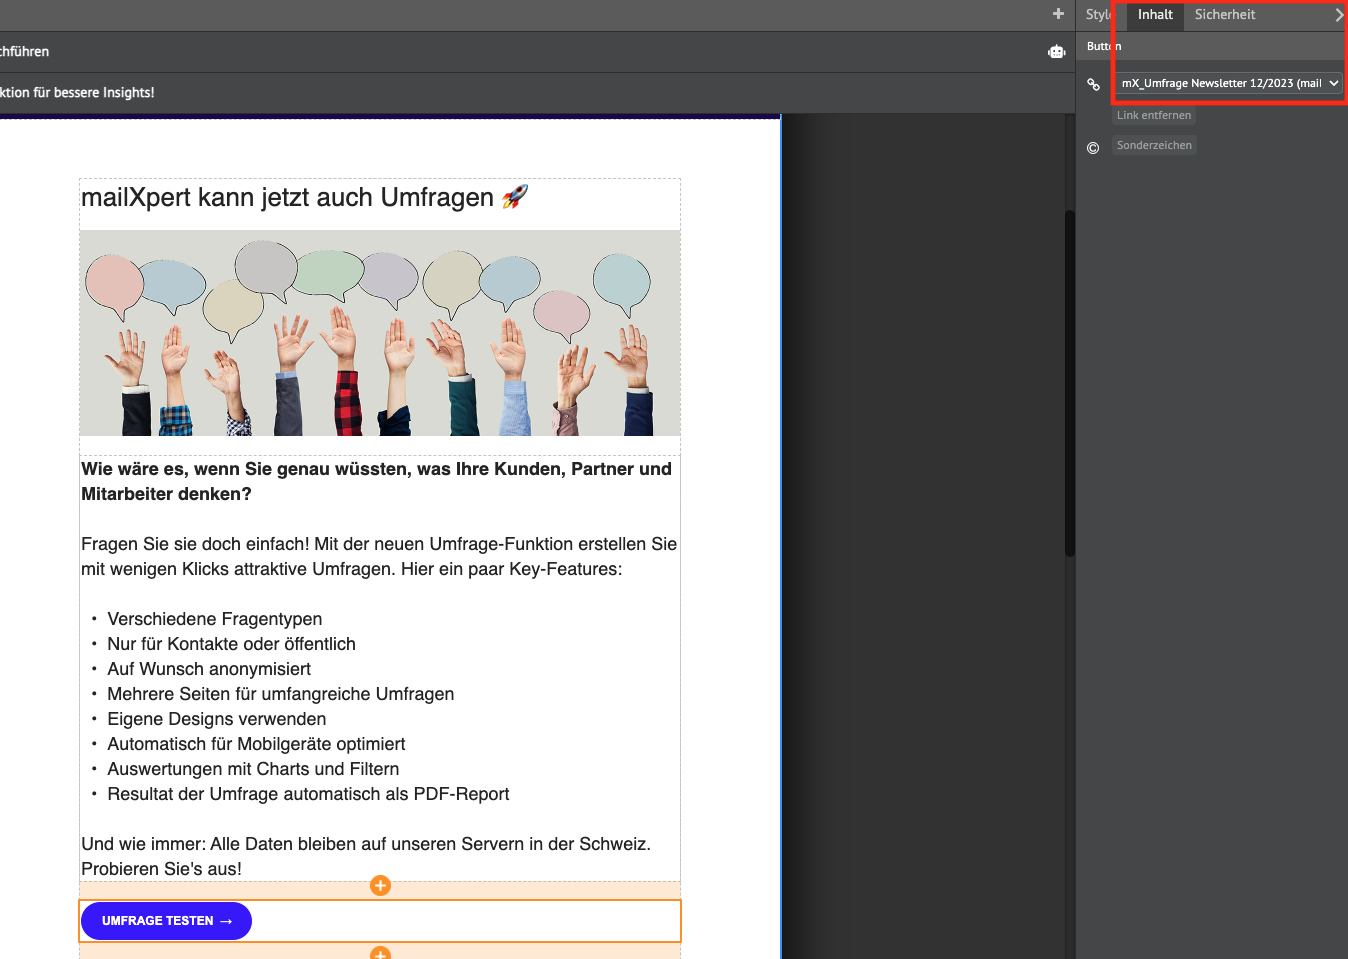Click the link chain icon
1348x959 pixels.
coord(1093,84)
